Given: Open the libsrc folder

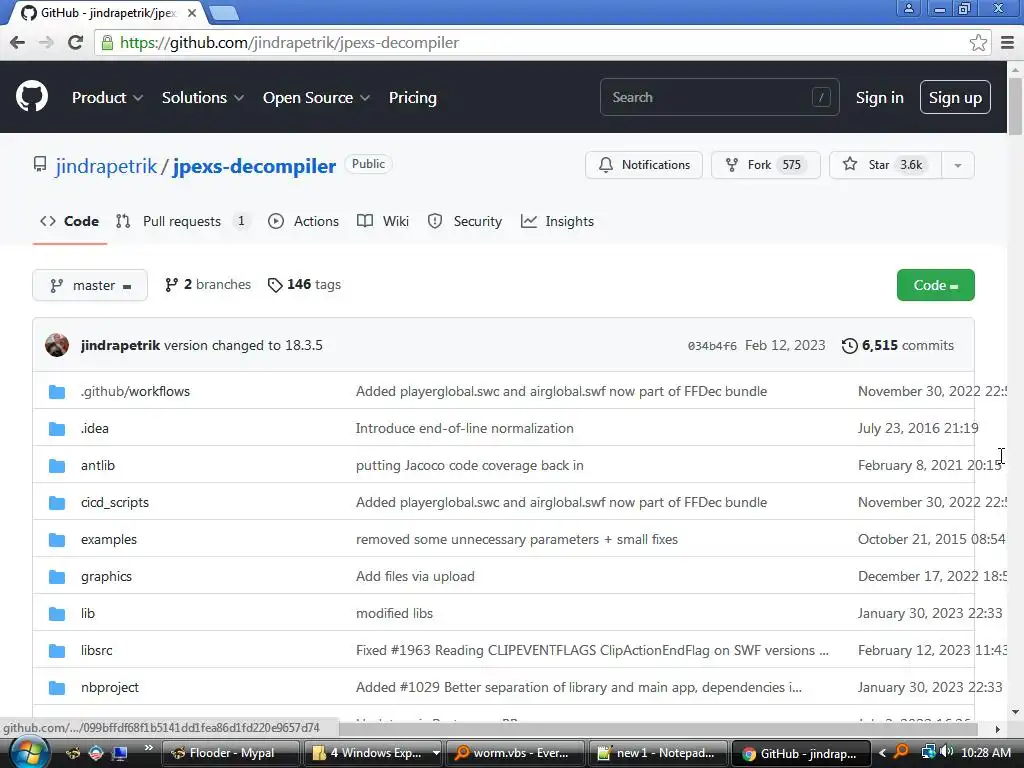Looking at the screenshot, I should [97, 650].
